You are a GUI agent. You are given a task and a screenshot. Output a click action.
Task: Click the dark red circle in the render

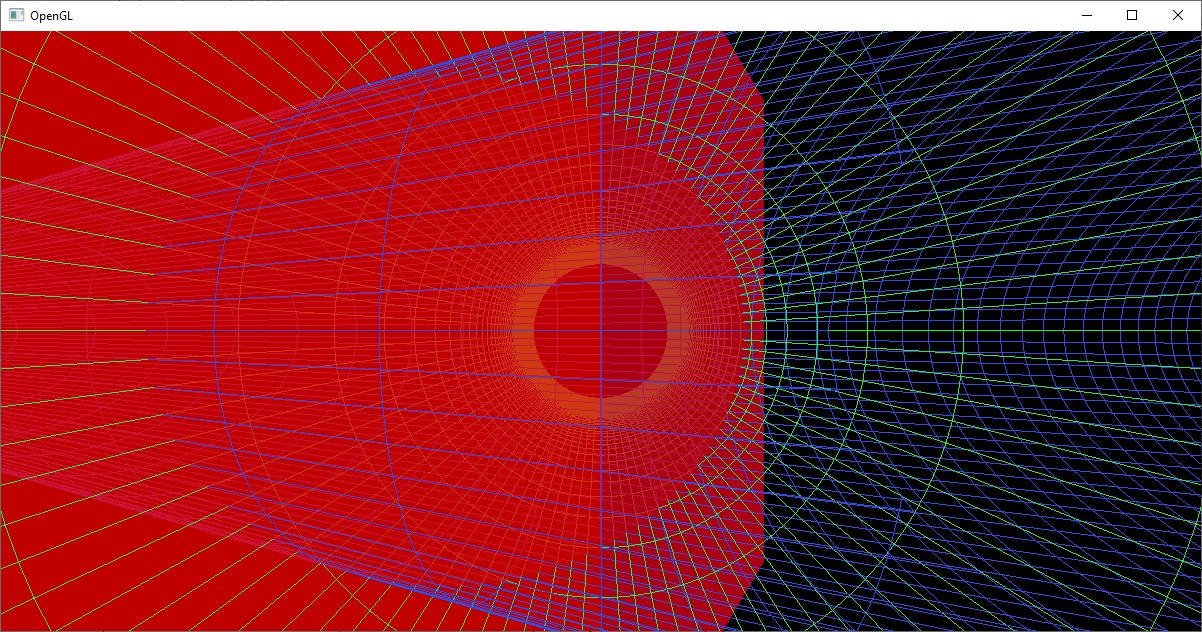pos(600,331)
